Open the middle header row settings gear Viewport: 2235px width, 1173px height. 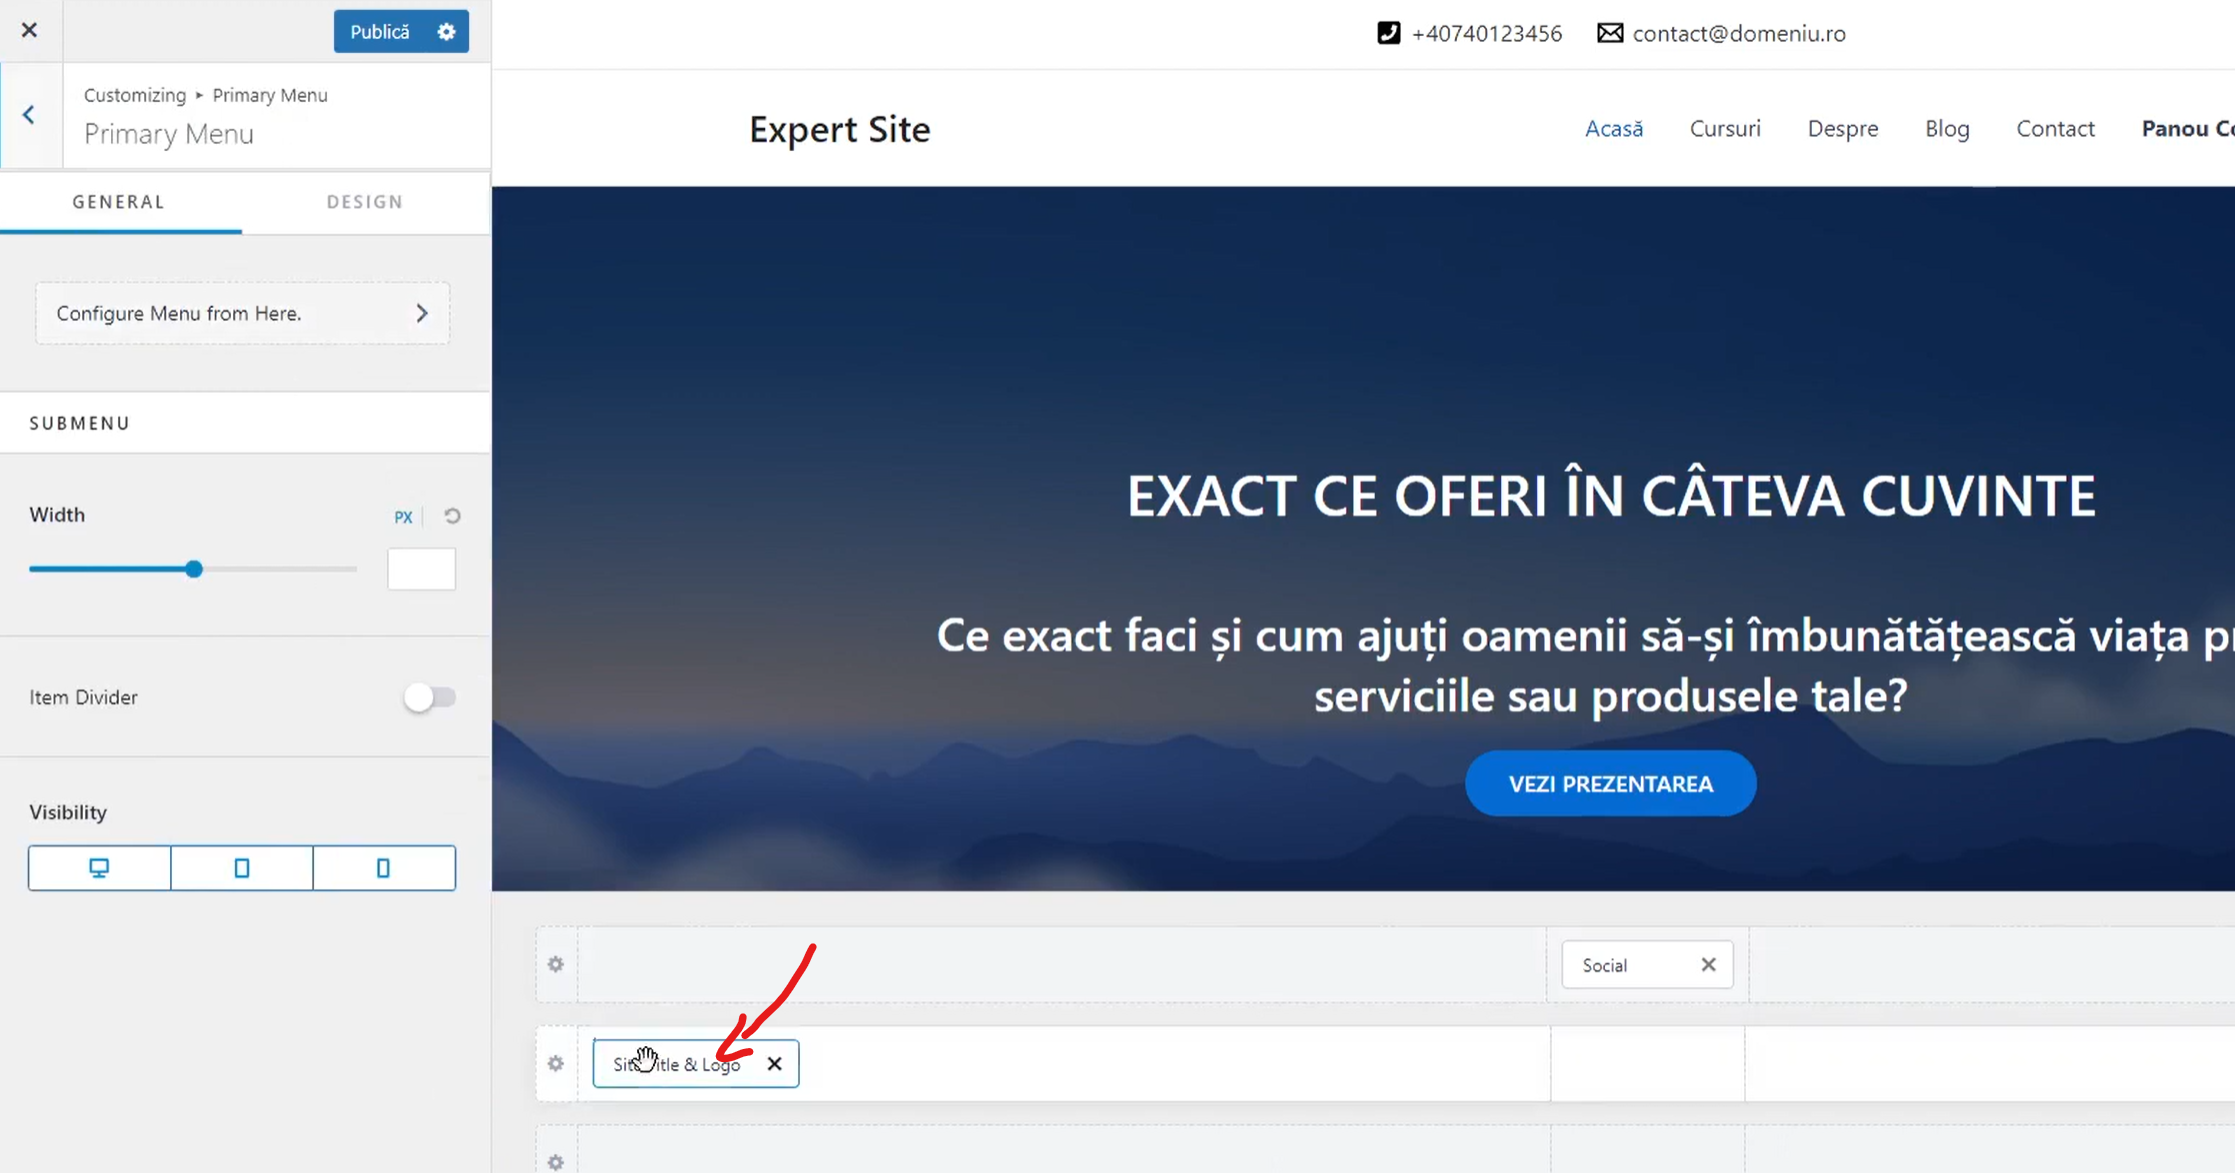[x=556, y=1063]
